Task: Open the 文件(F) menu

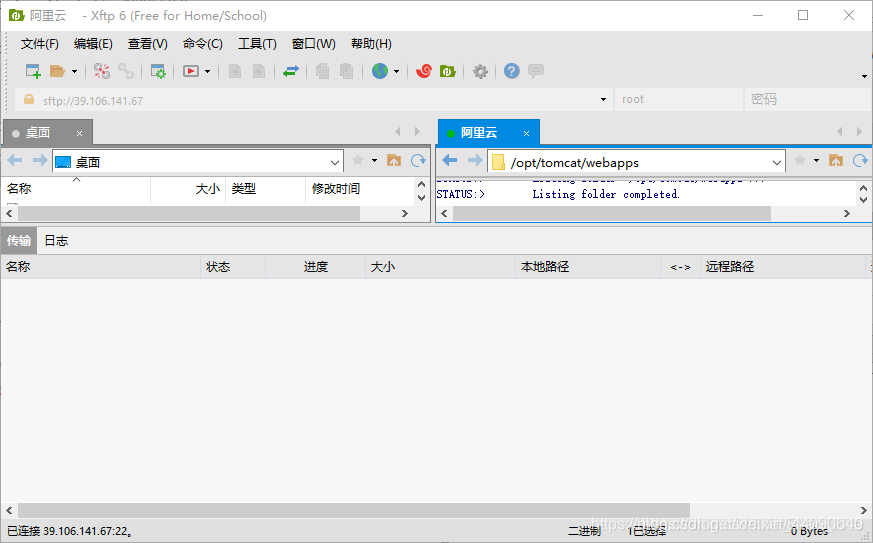Action: pyautogui.click(x=40, y=44)
